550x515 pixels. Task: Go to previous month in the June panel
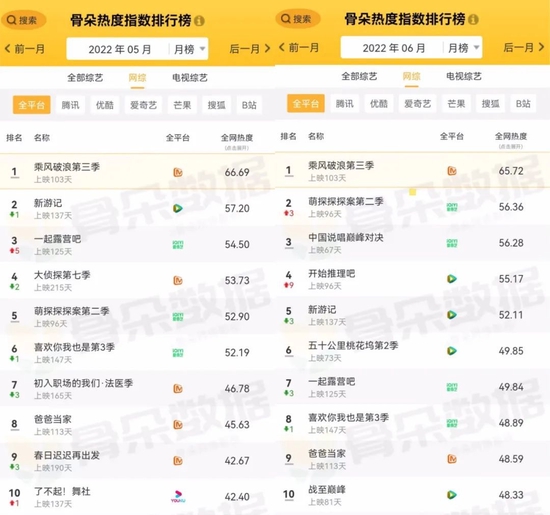(x=299, y=47)
